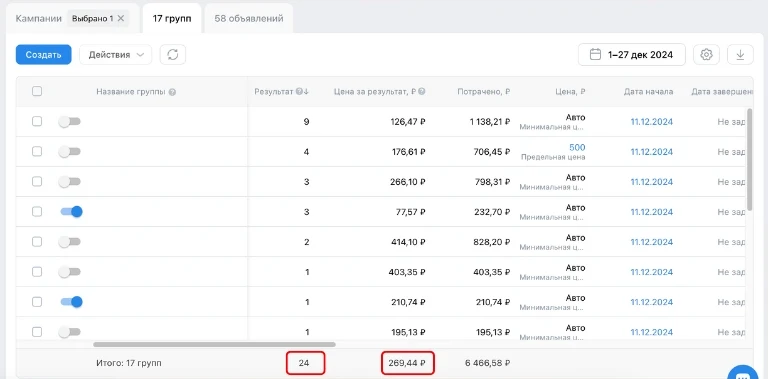
Task: Open start date 11.12.2024 in 798,31 ₽ row
Action: [651, 182]
